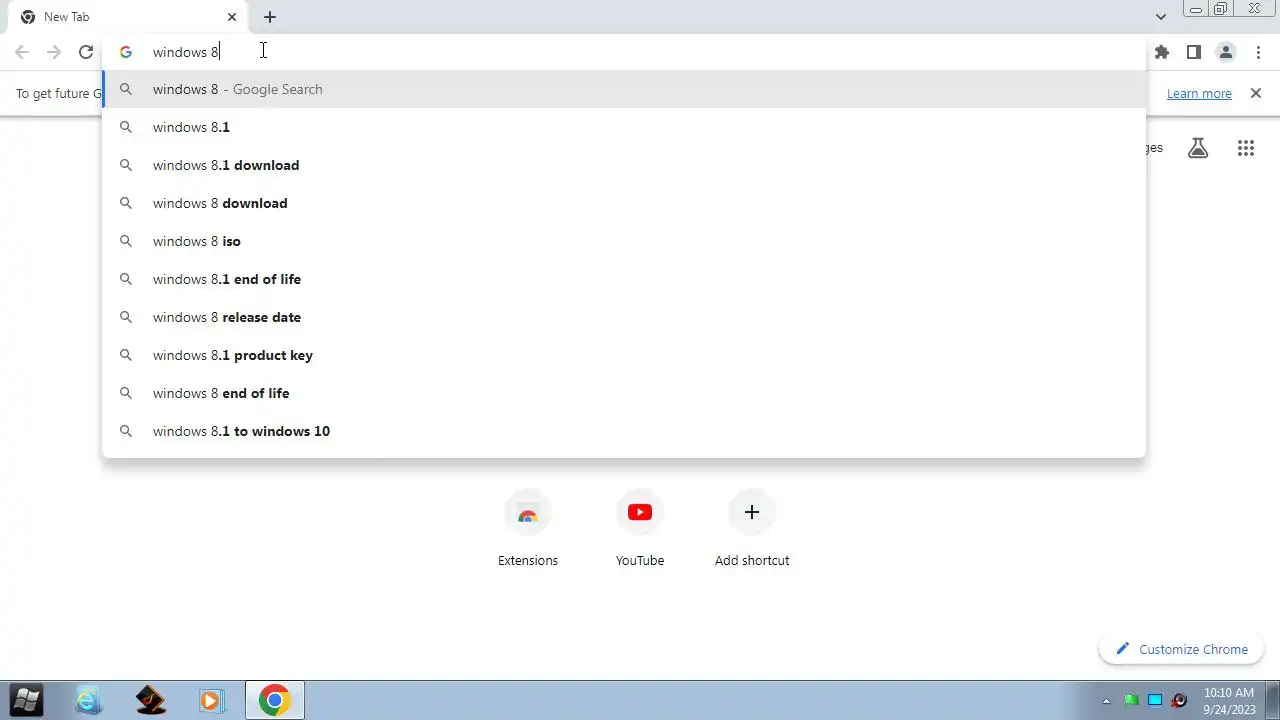This screenshot has height=720, width=1280.
Task: Select the New Tab tab
Action: (x=130, y=17)
